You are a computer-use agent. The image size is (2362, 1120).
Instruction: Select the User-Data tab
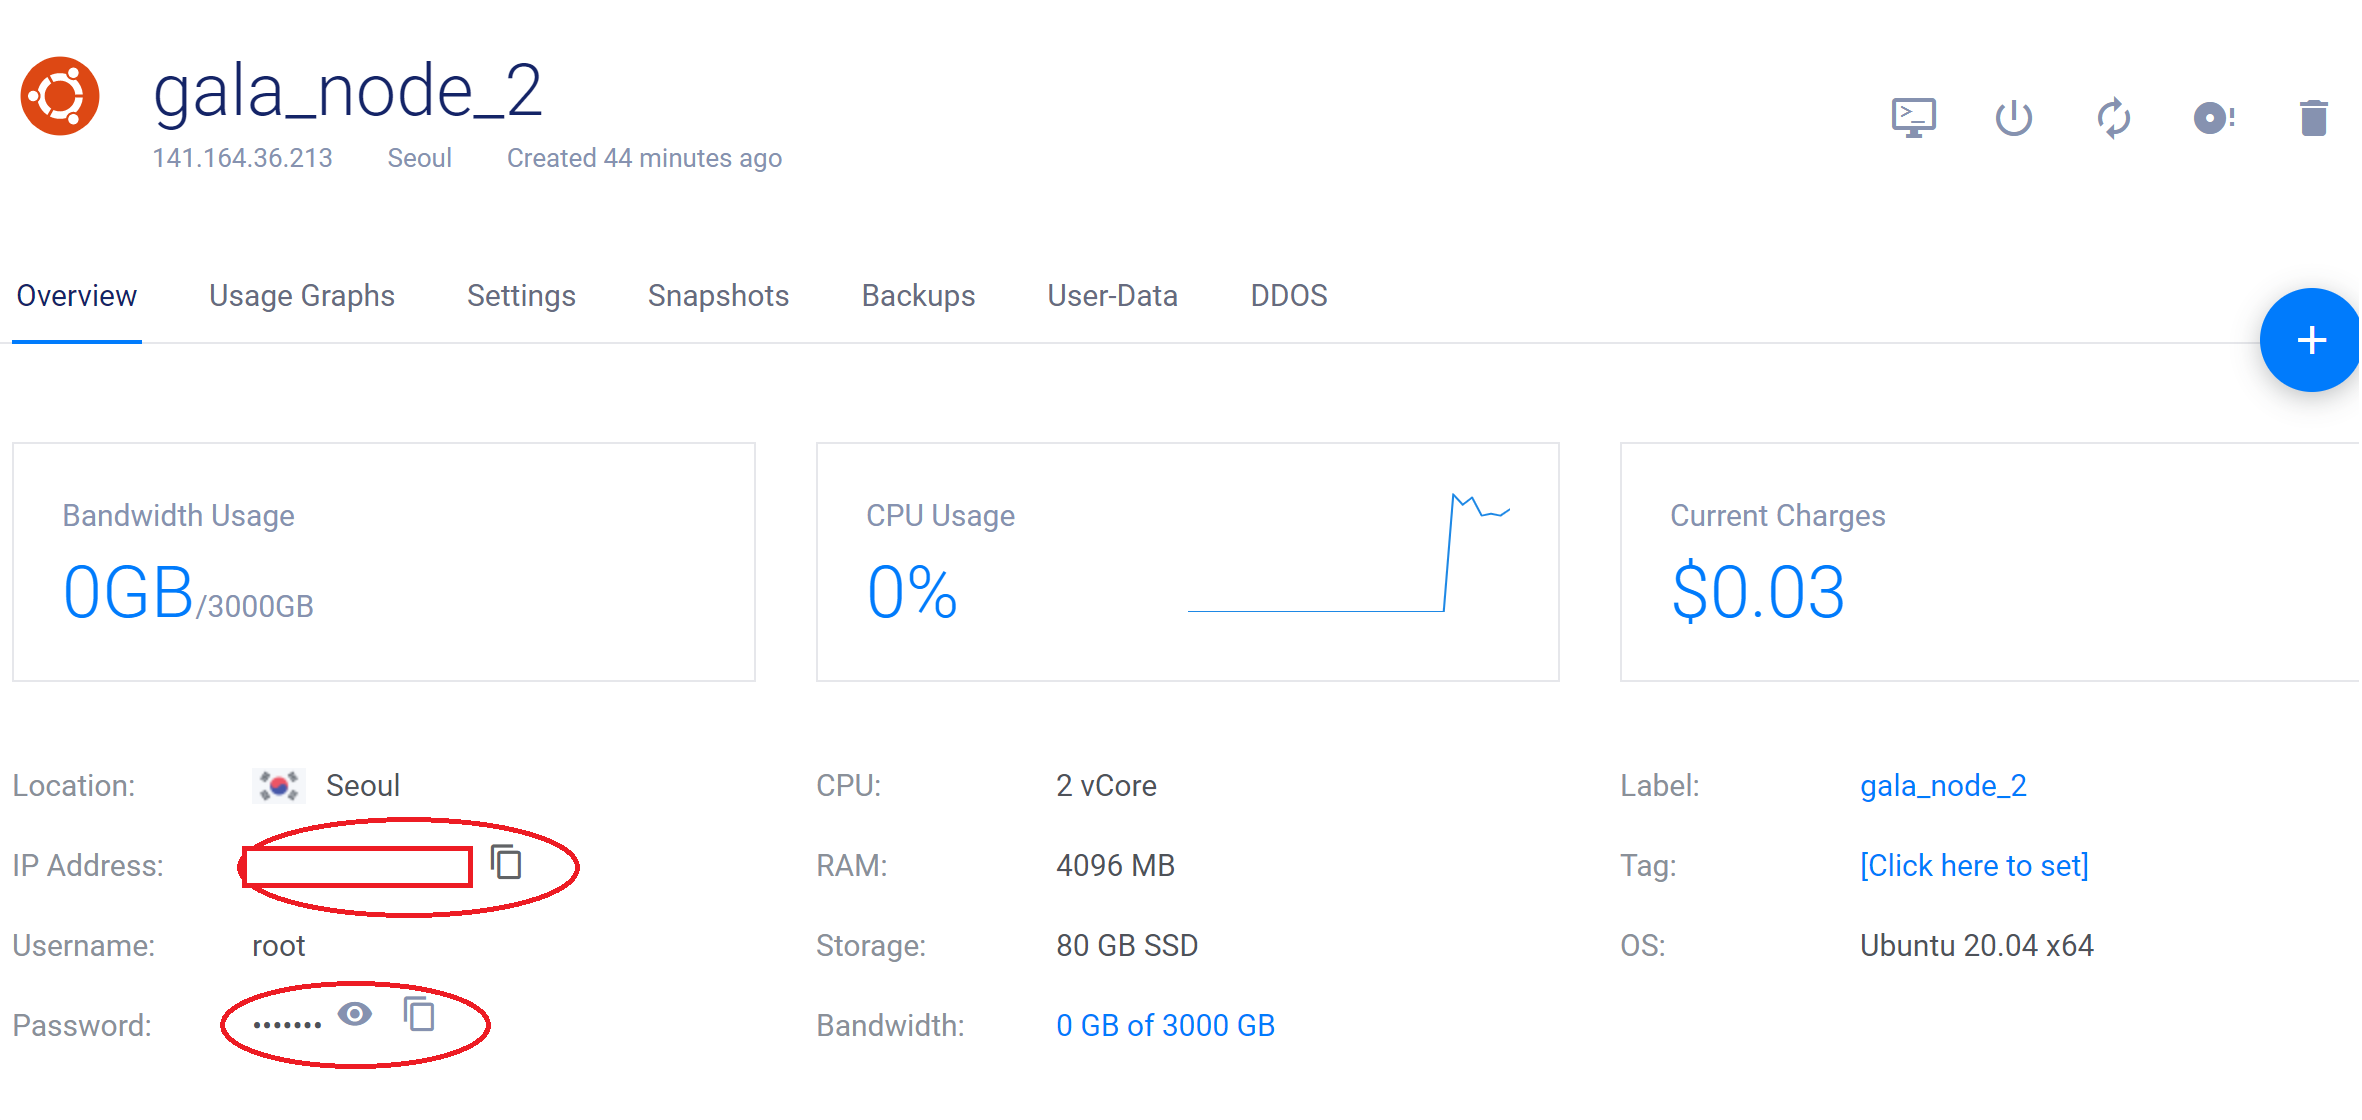pyautogui.click(x=1112, y=296)
